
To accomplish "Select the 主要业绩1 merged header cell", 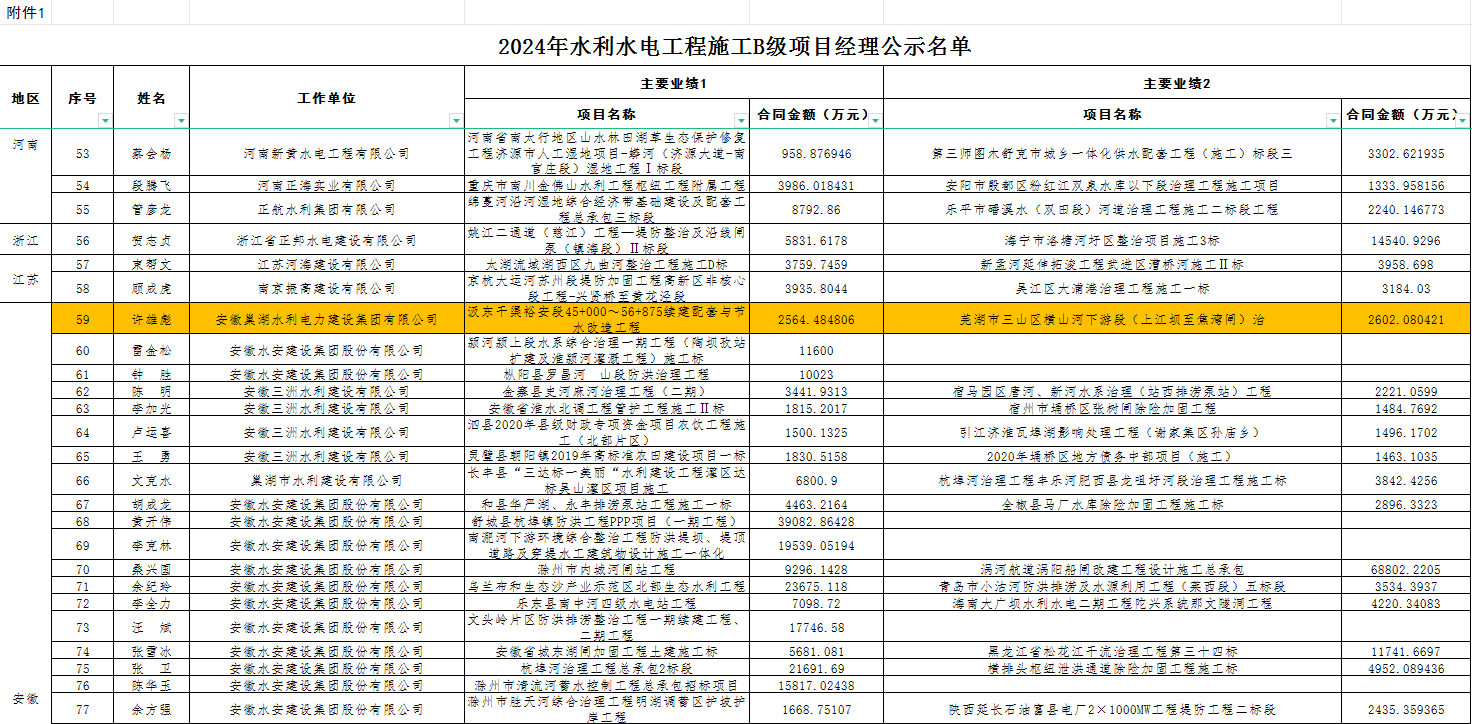I will point(674,84).
